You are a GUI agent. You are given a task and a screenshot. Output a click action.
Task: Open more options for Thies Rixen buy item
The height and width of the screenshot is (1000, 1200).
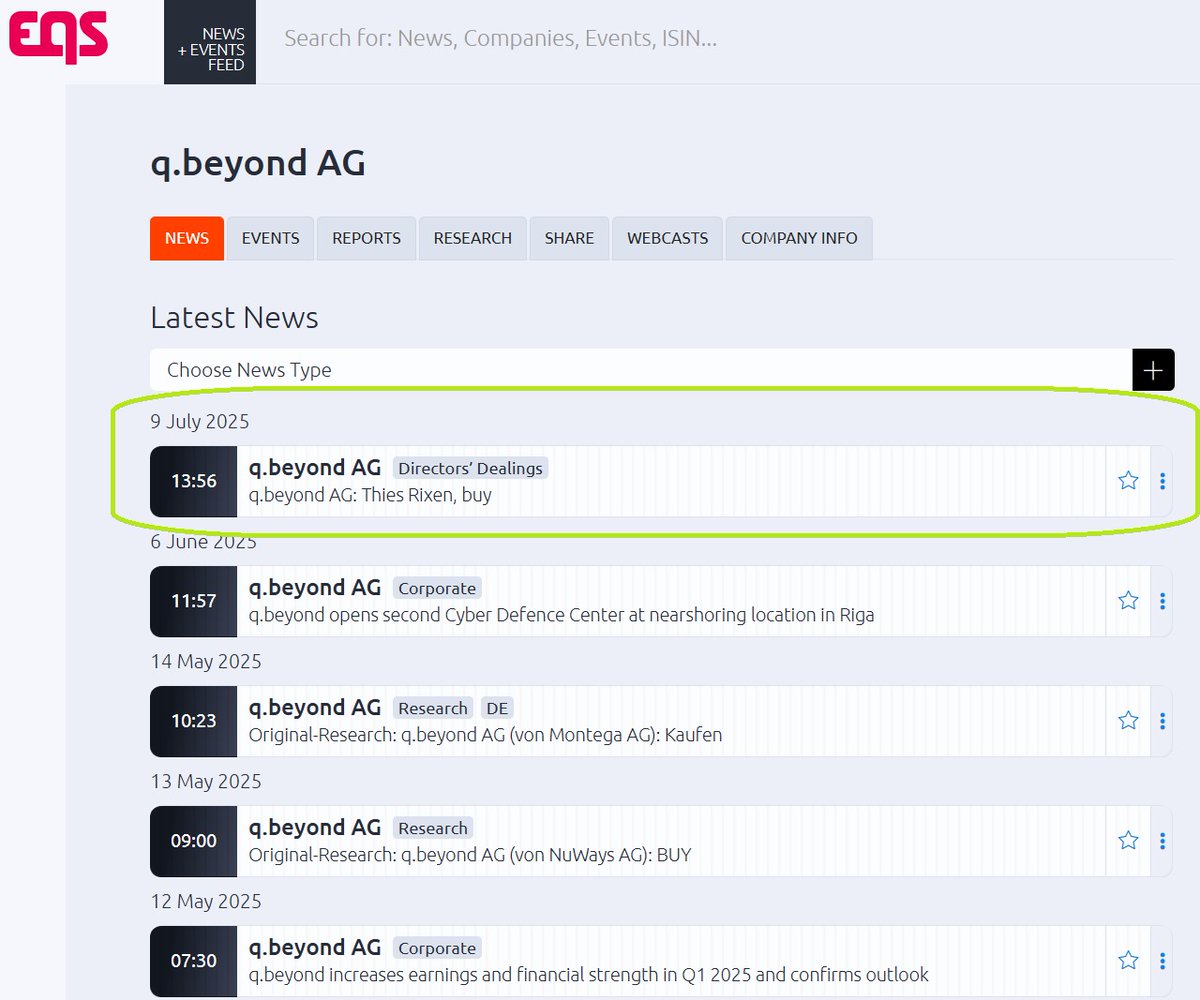point(1162,481)
